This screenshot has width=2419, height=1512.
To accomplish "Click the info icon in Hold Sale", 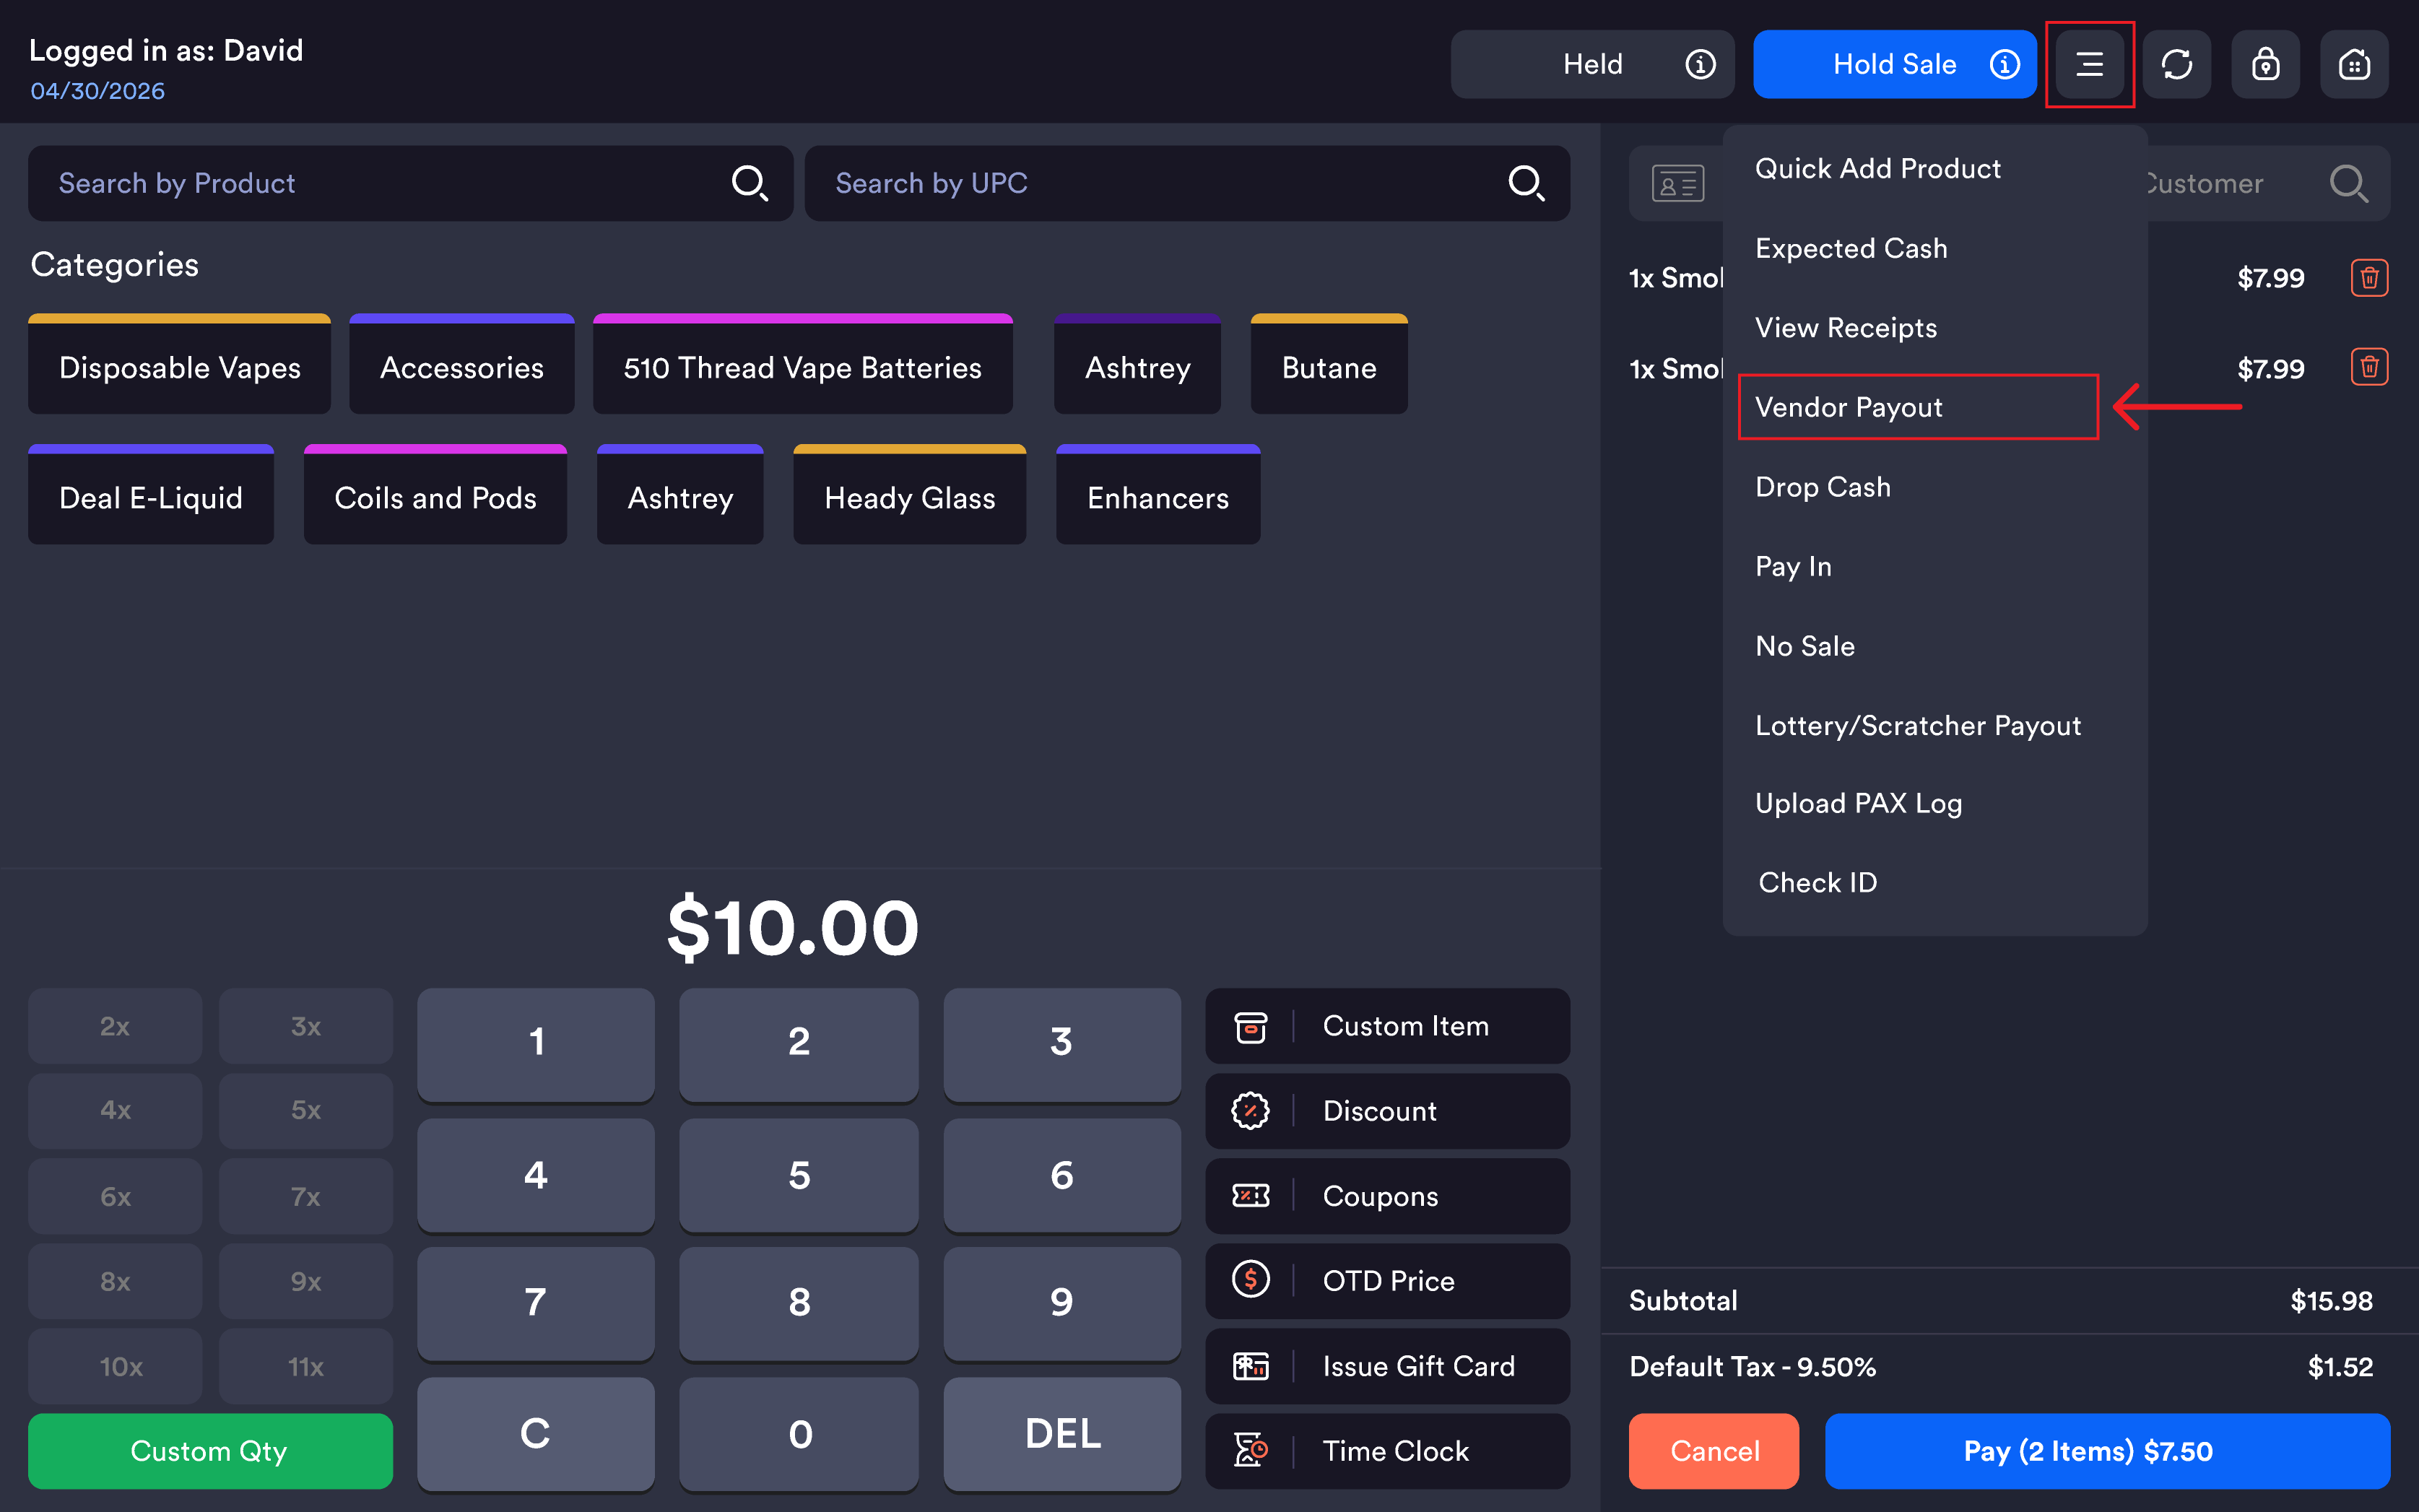I will pos(2004,64).
